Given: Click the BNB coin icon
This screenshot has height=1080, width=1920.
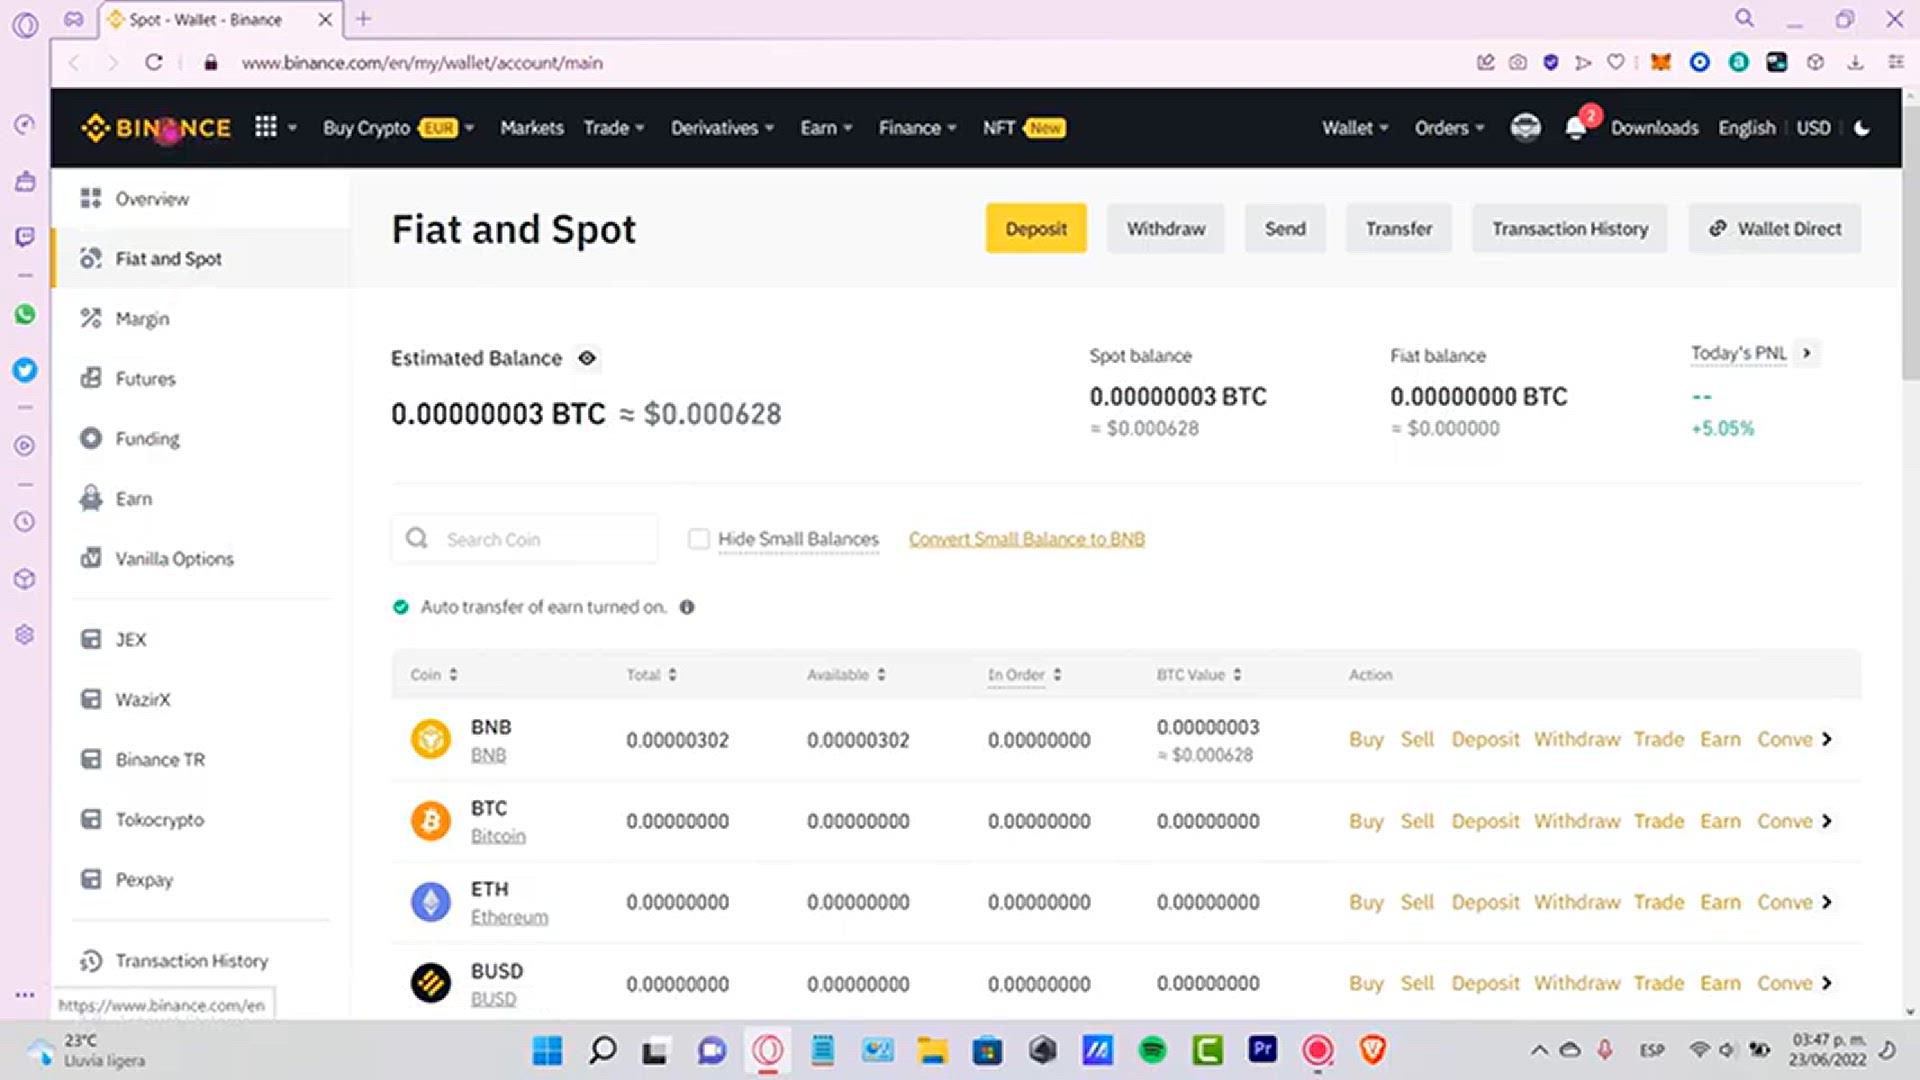Looking at the screenshot, I should [431, 740].
